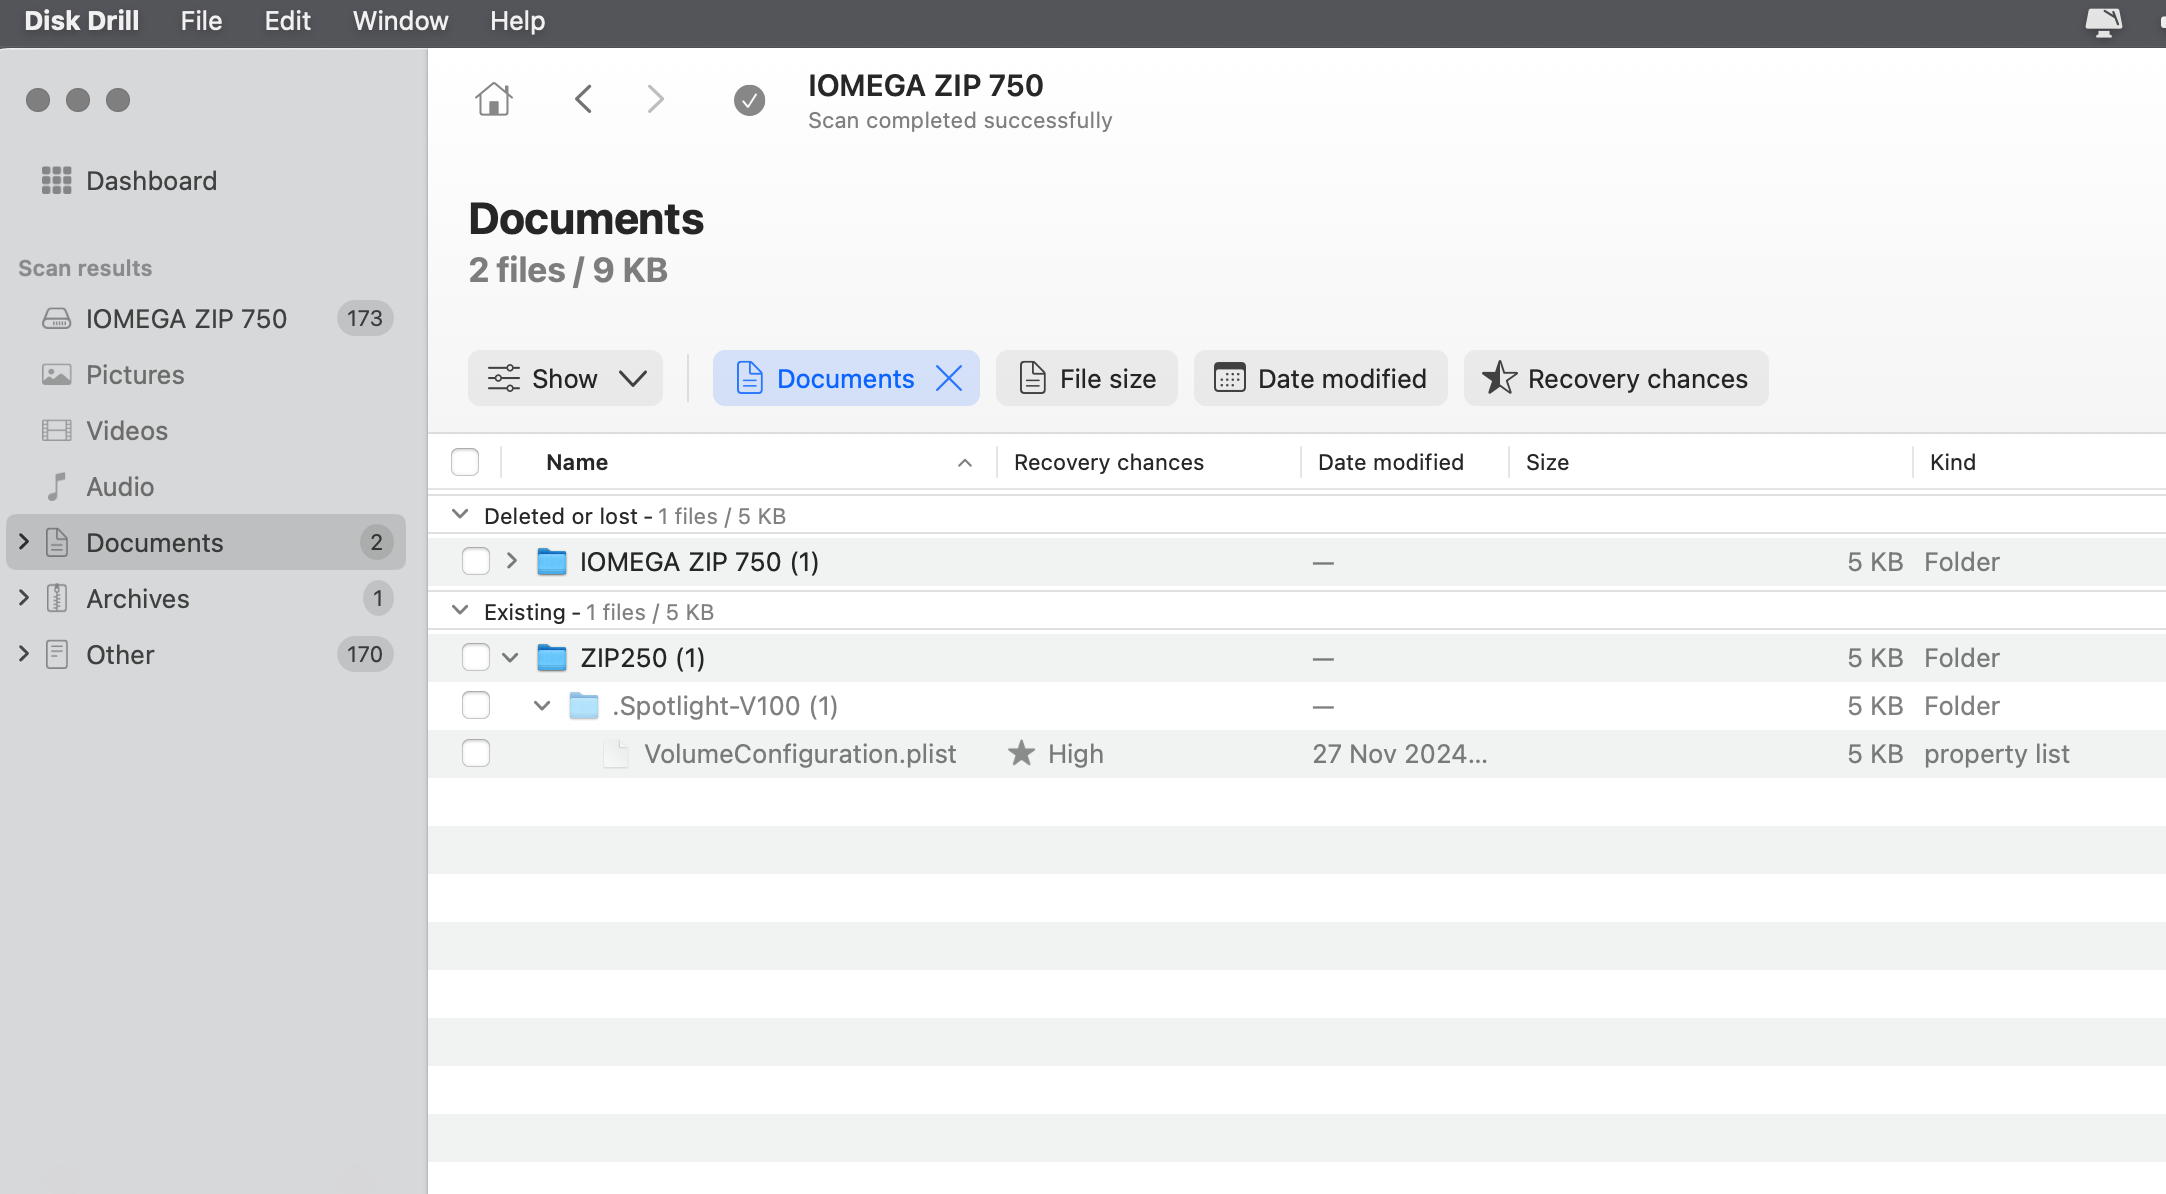Open Dashboard from the sidebar
This screenshot has height=1194, width=2166.
pyautogui.click(x=150, y=181)
